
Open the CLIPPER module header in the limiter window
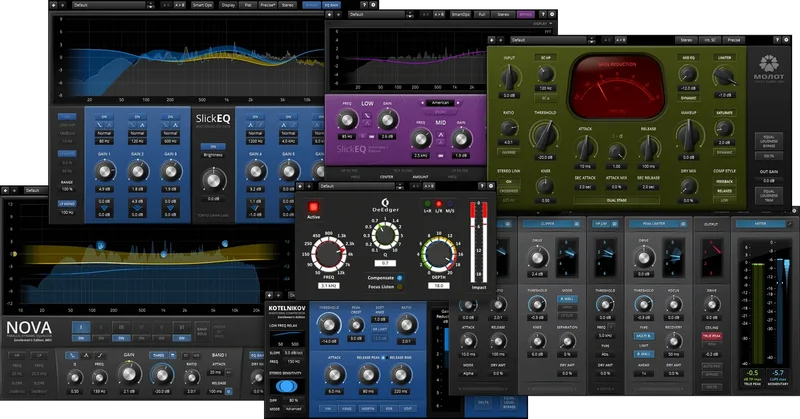click(x=552, y=224)
